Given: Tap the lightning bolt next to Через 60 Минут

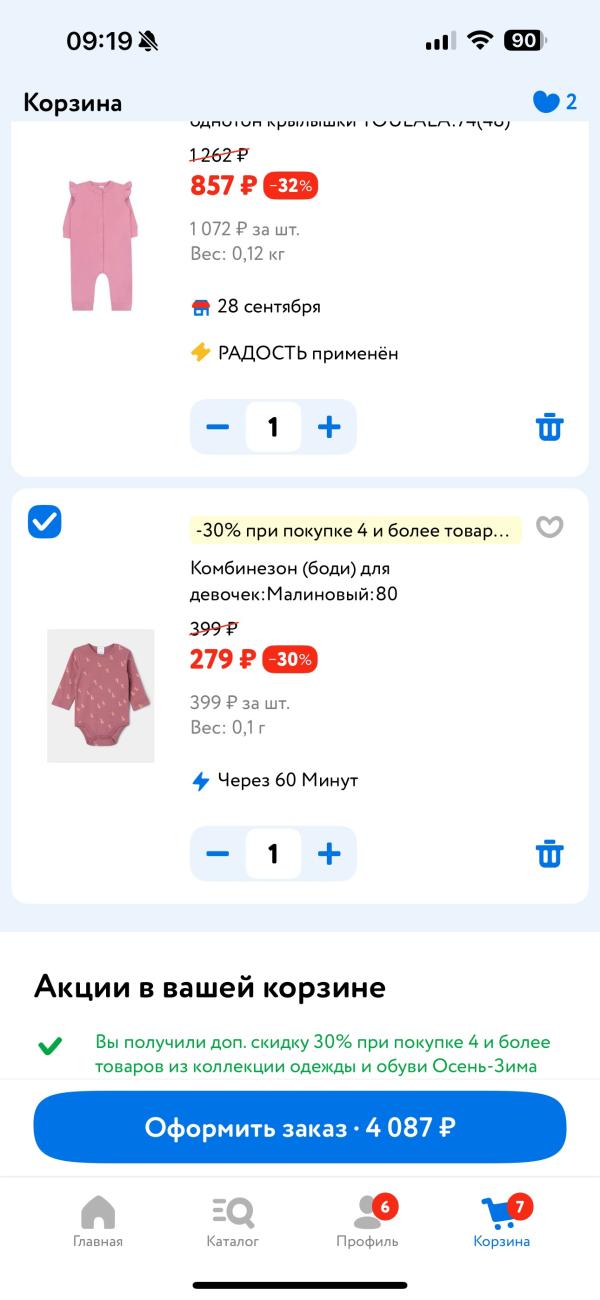Looking at the screenshot, I should [x=201, y=781].
